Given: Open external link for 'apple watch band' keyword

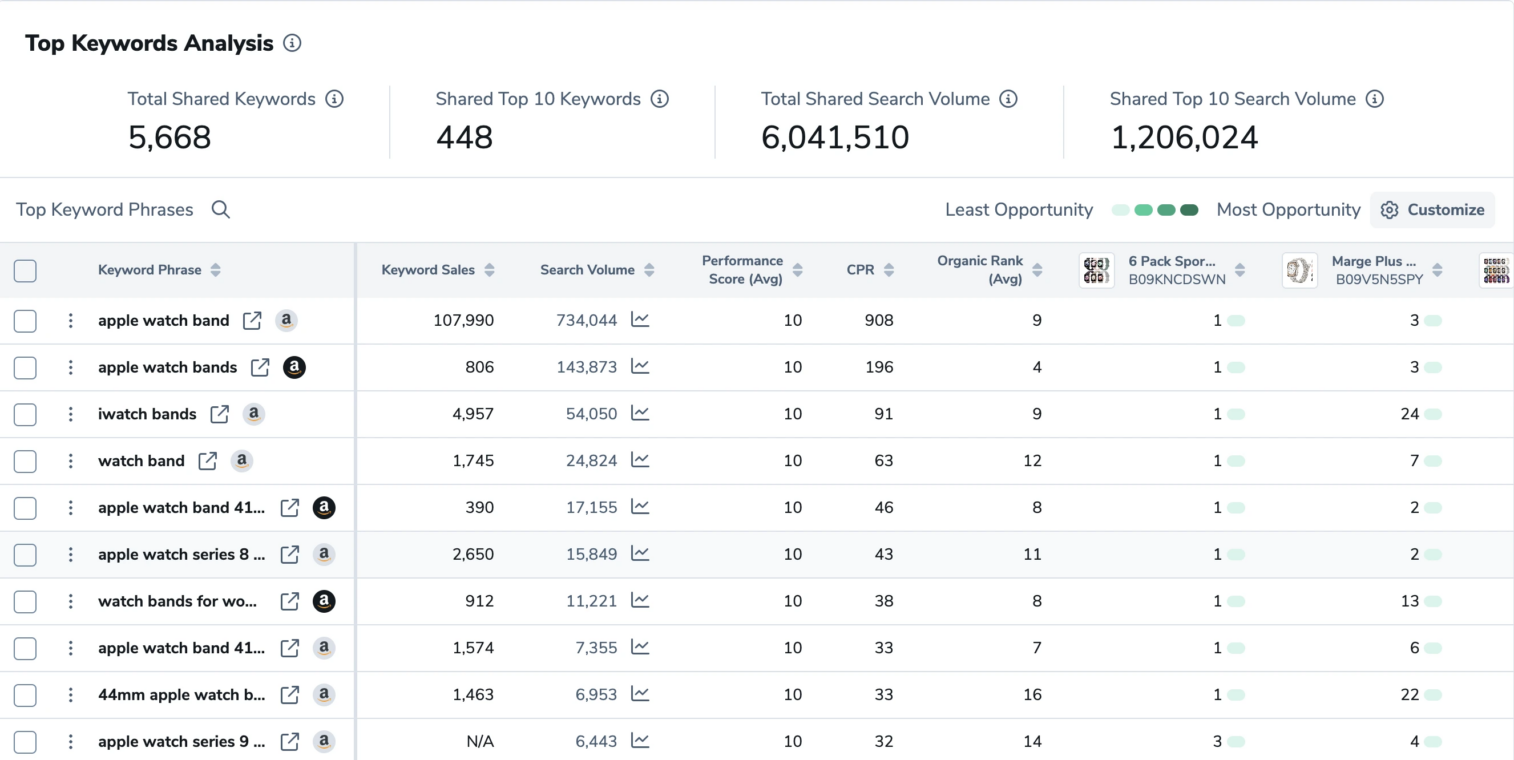Looking at the screenshot, I should pos(253,321).
